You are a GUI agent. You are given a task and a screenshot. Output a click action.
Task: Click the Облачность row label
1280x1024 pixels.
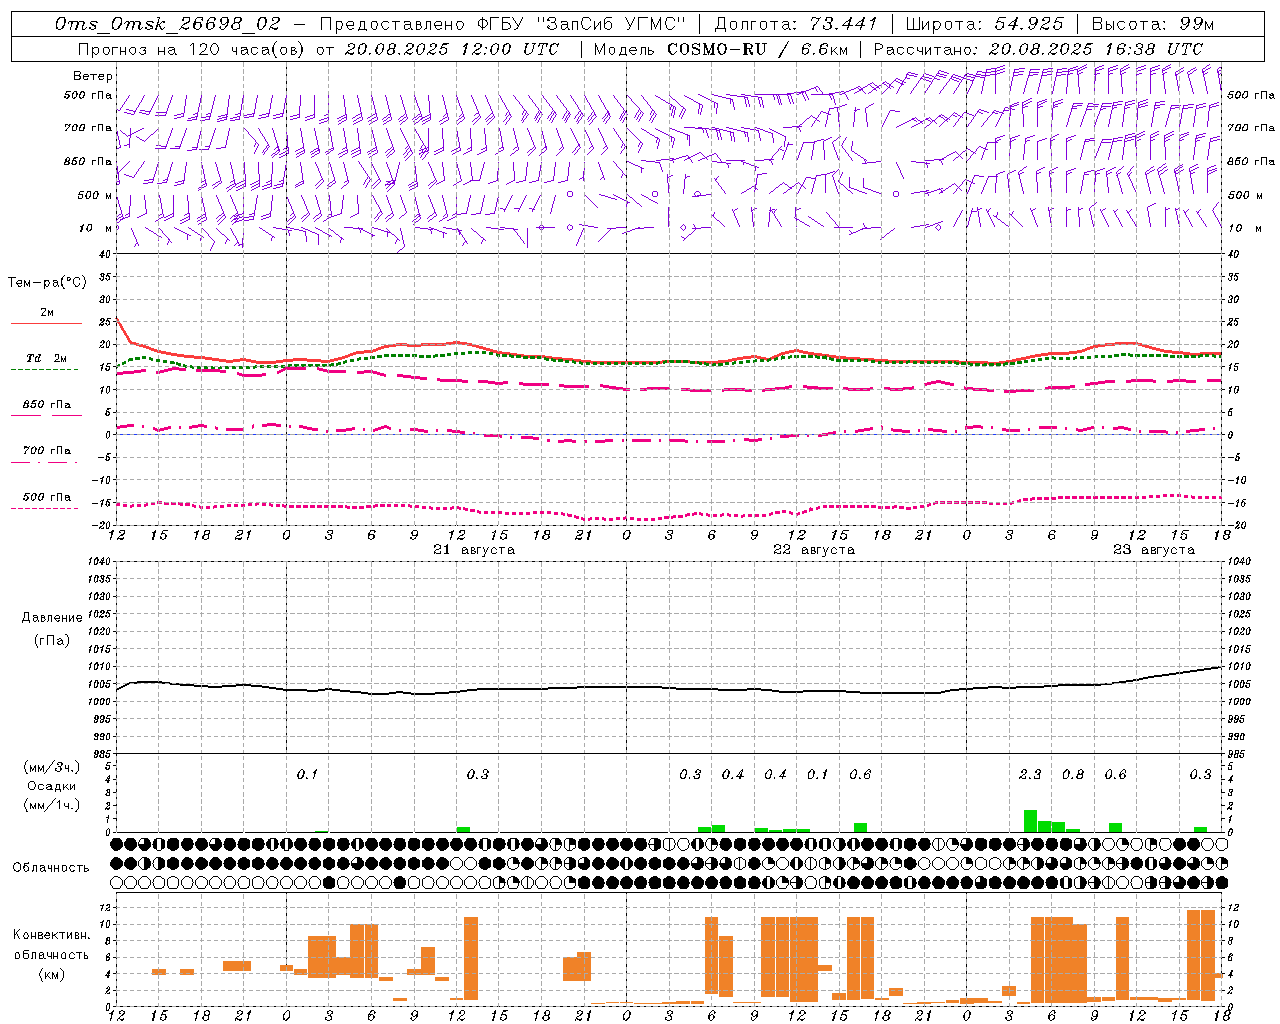point(51,868)
